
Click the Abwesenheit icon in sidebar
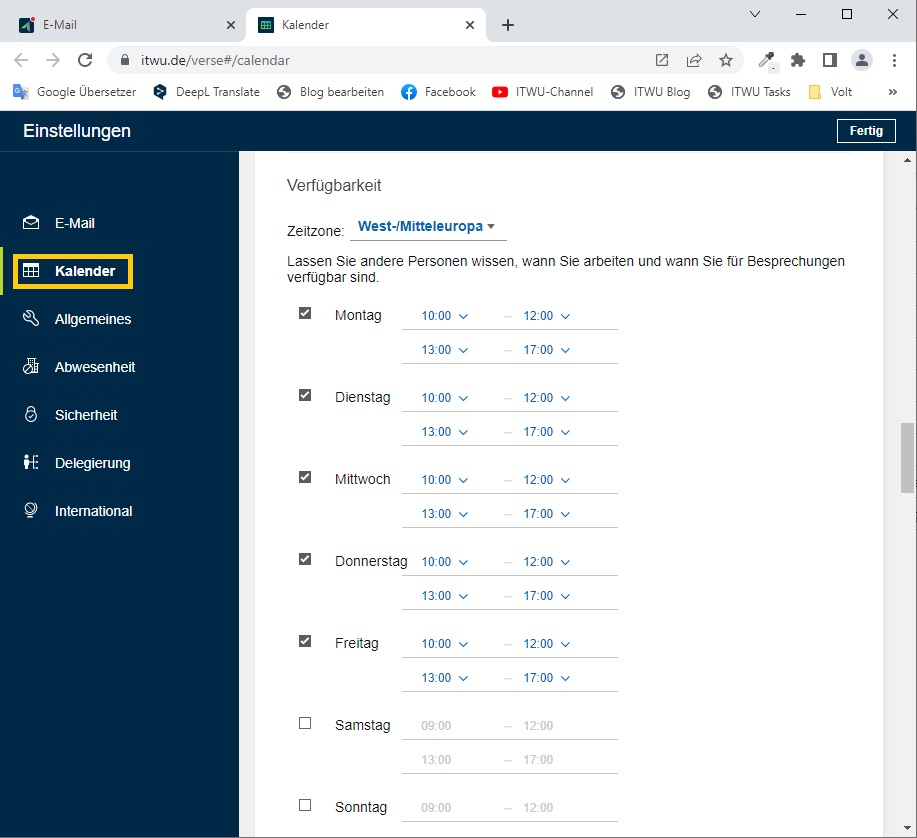[x=31, y=367]
